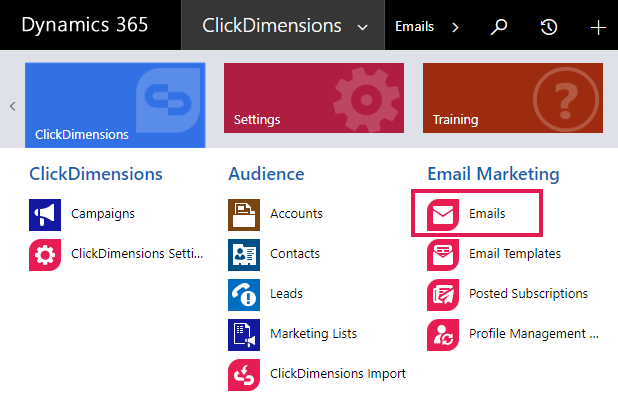Click the Emails envelope icon
618x409 pixels.
tap(443, 215)
